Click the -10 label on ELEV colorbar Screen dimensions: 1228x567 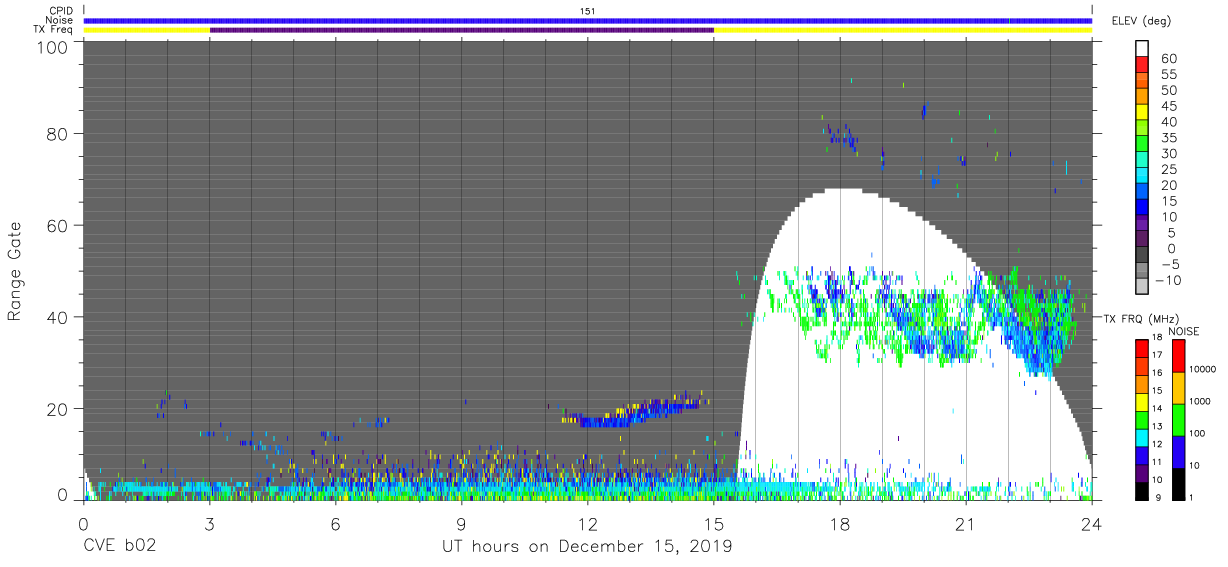[x=1166, y=281]
